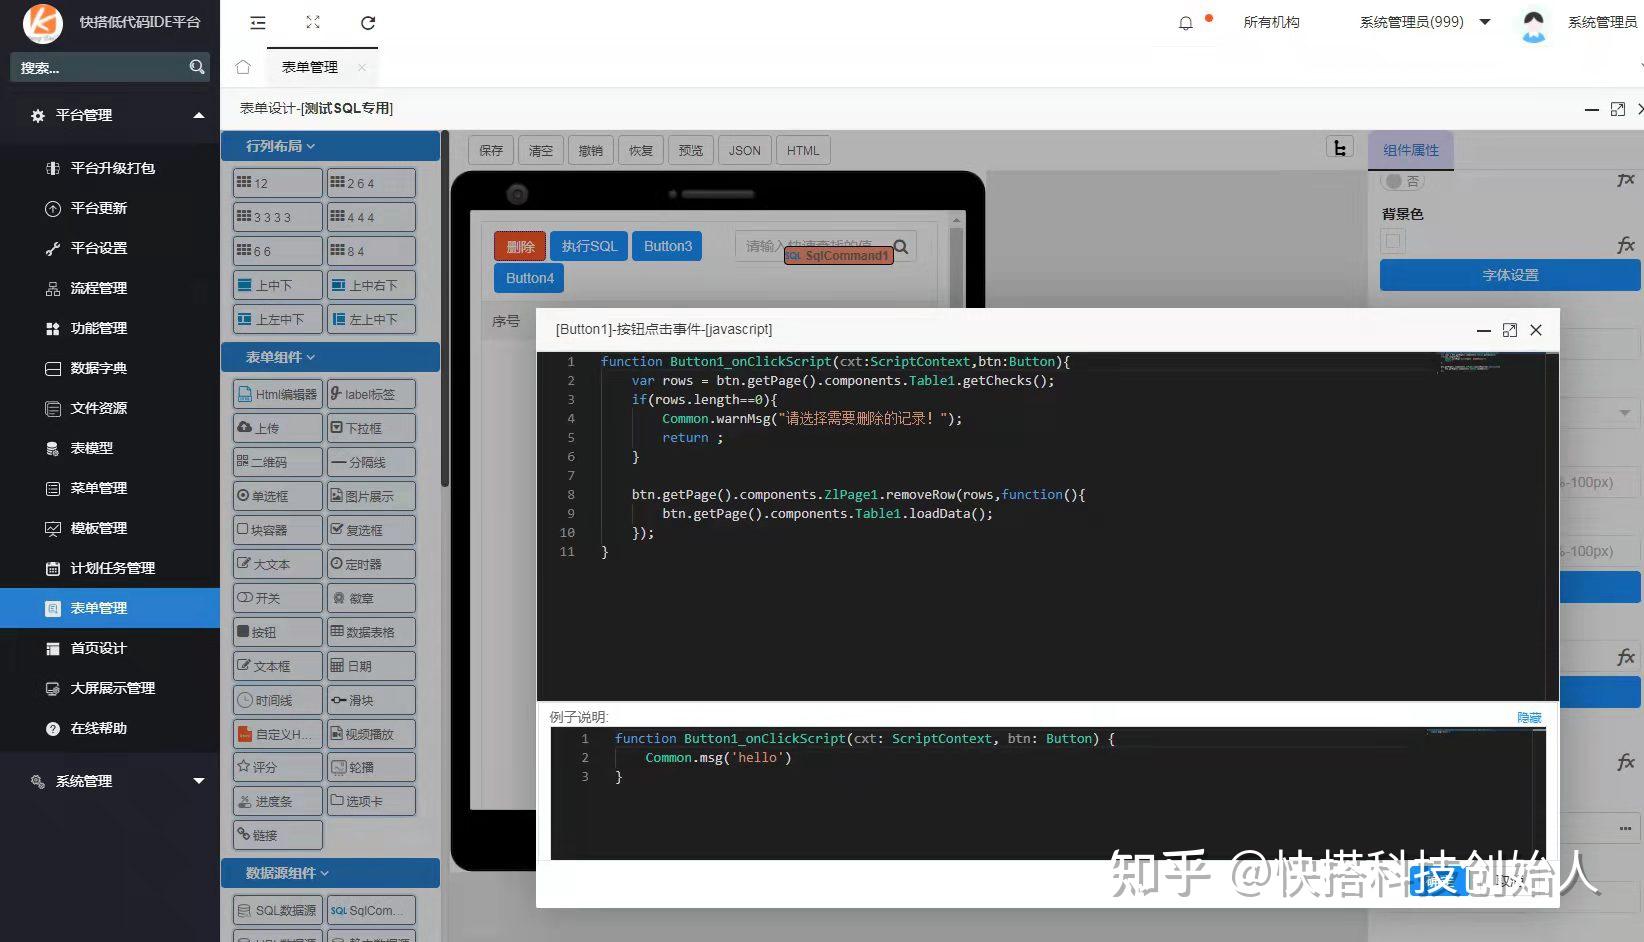
Task: Select the 块容器 container component
Action: click(278, 530)
